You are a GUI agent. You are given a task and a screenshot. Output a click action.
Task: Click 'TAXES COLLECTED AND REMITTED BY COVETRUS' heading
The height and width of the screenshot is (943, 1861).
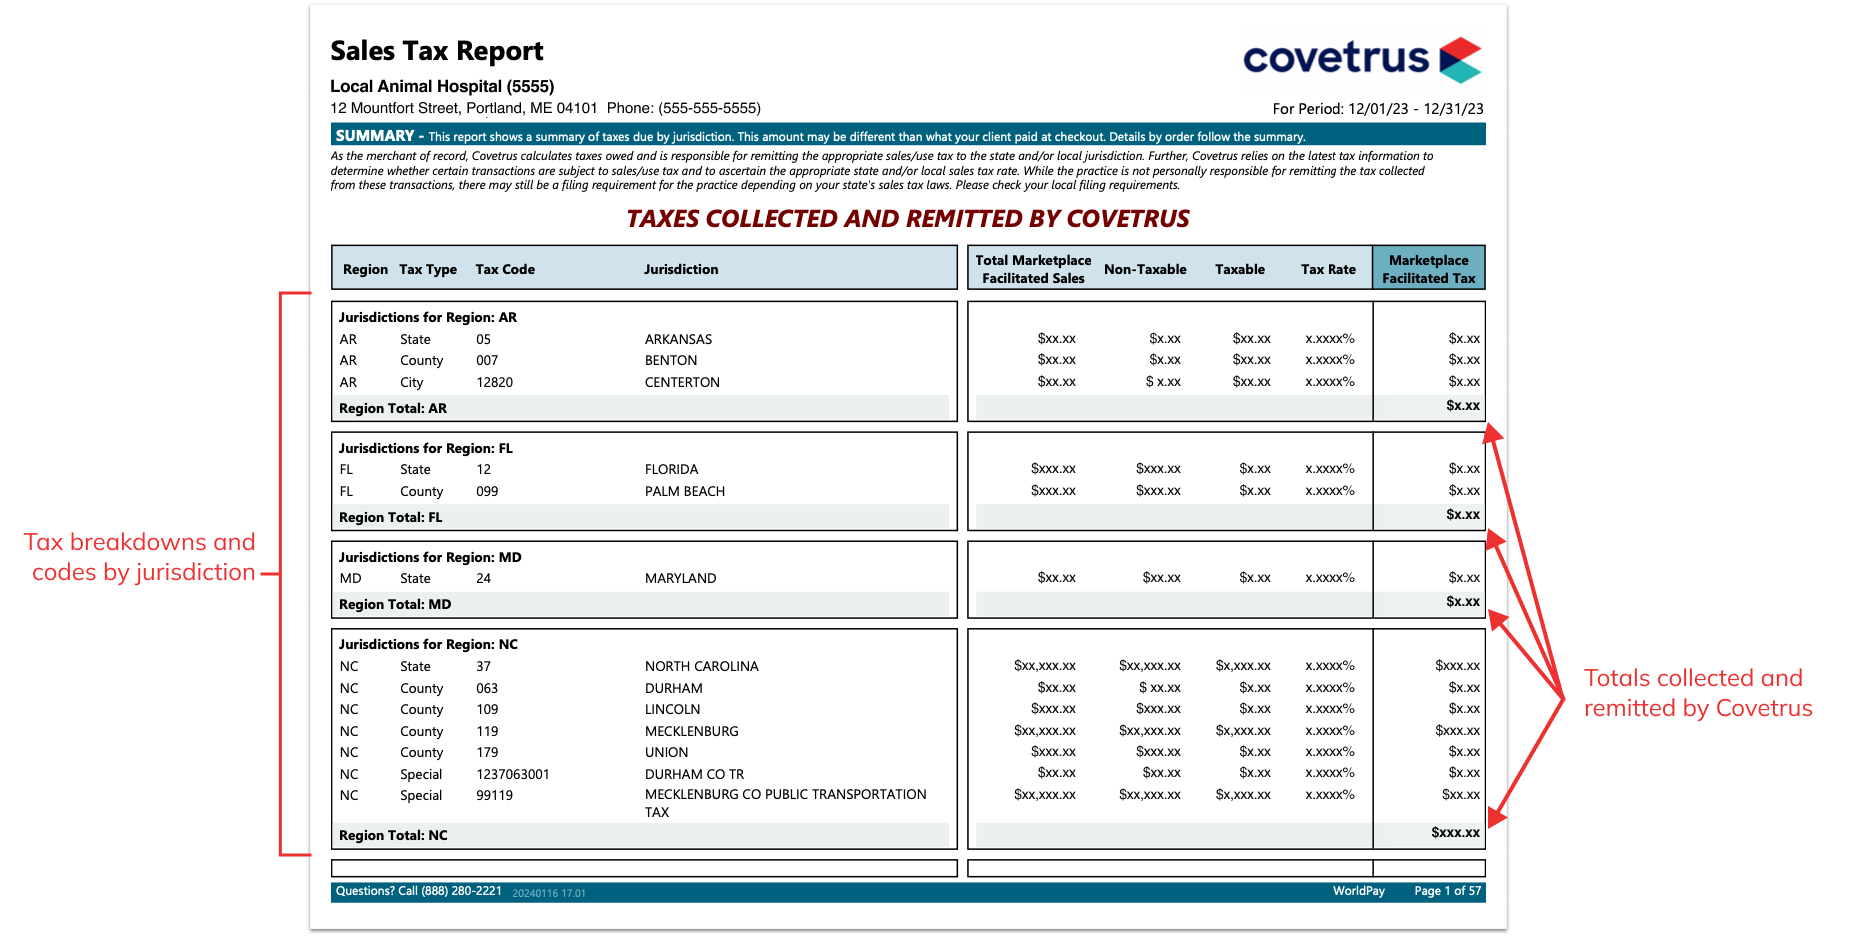[908, 218]
